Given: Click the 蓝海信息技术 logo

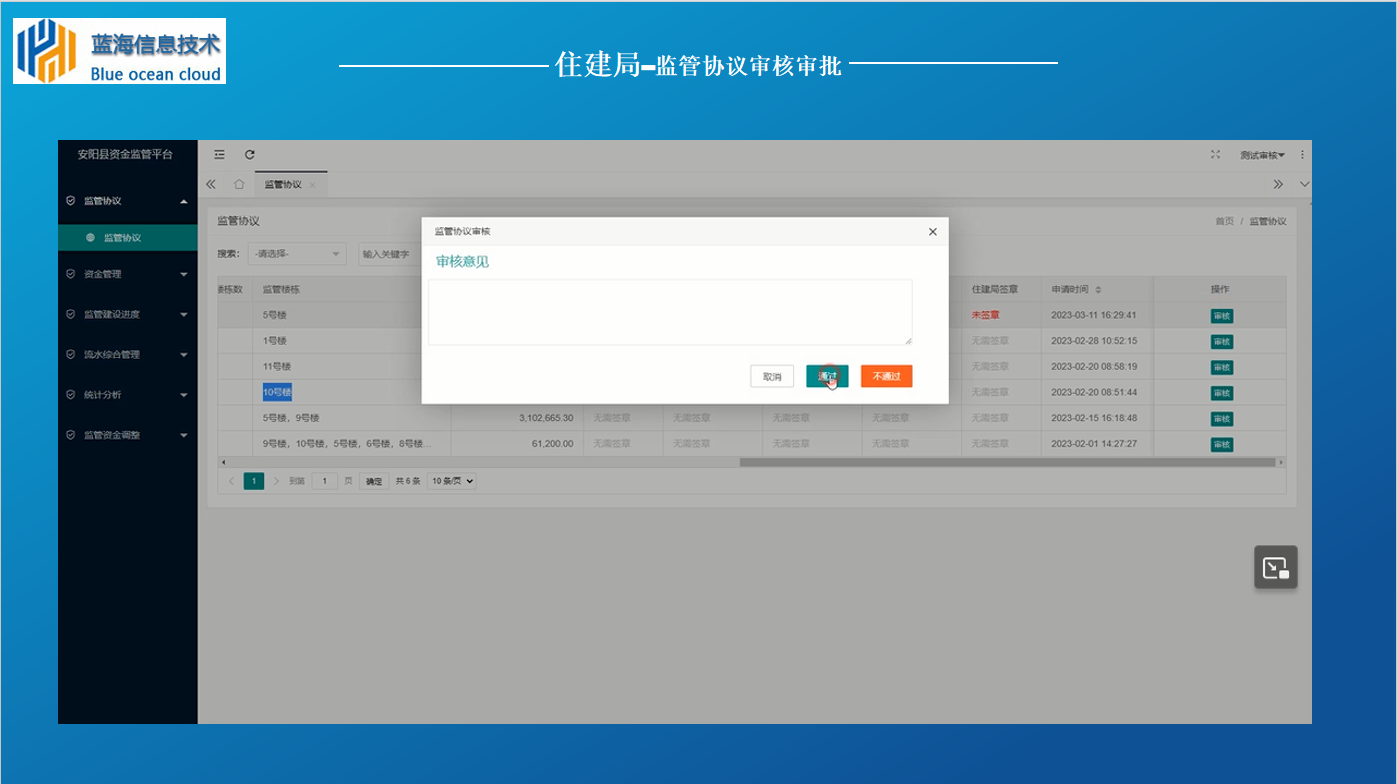Looking at the screenshot, I should [119, 51].
